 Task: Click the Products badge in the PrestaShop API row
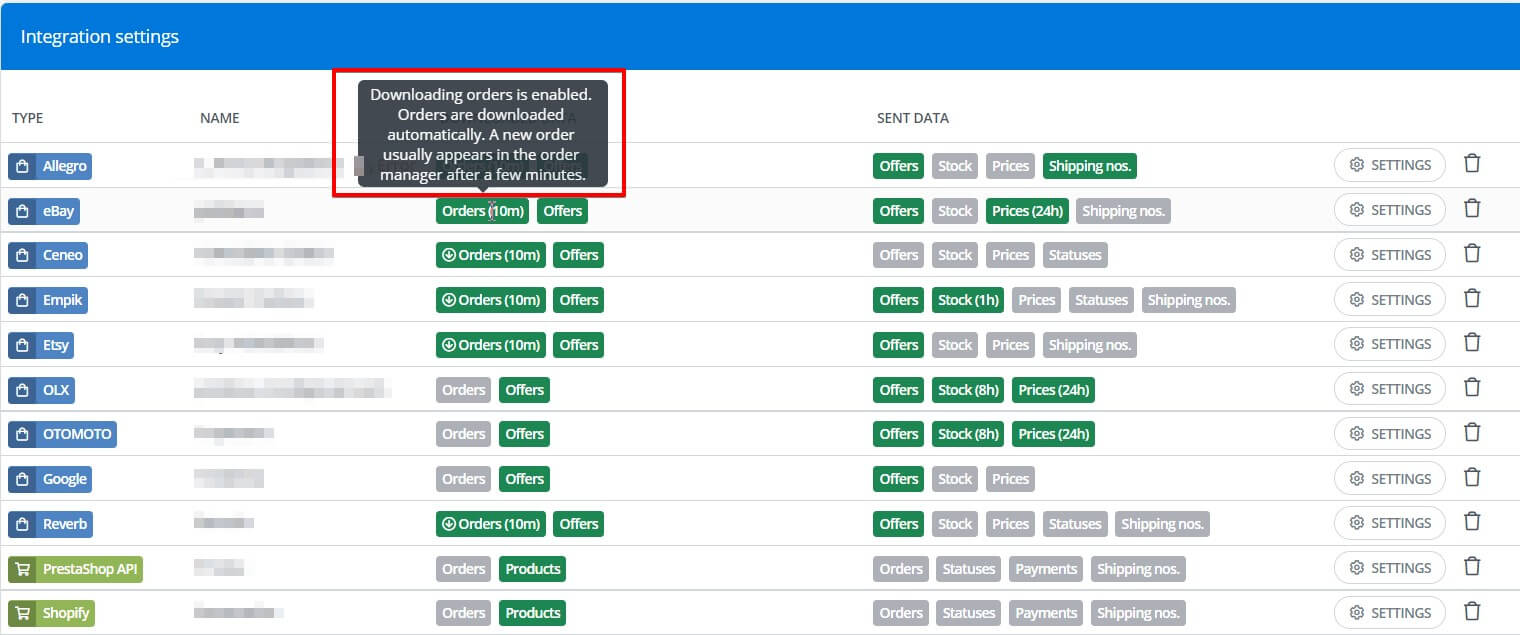coord(533,569)
